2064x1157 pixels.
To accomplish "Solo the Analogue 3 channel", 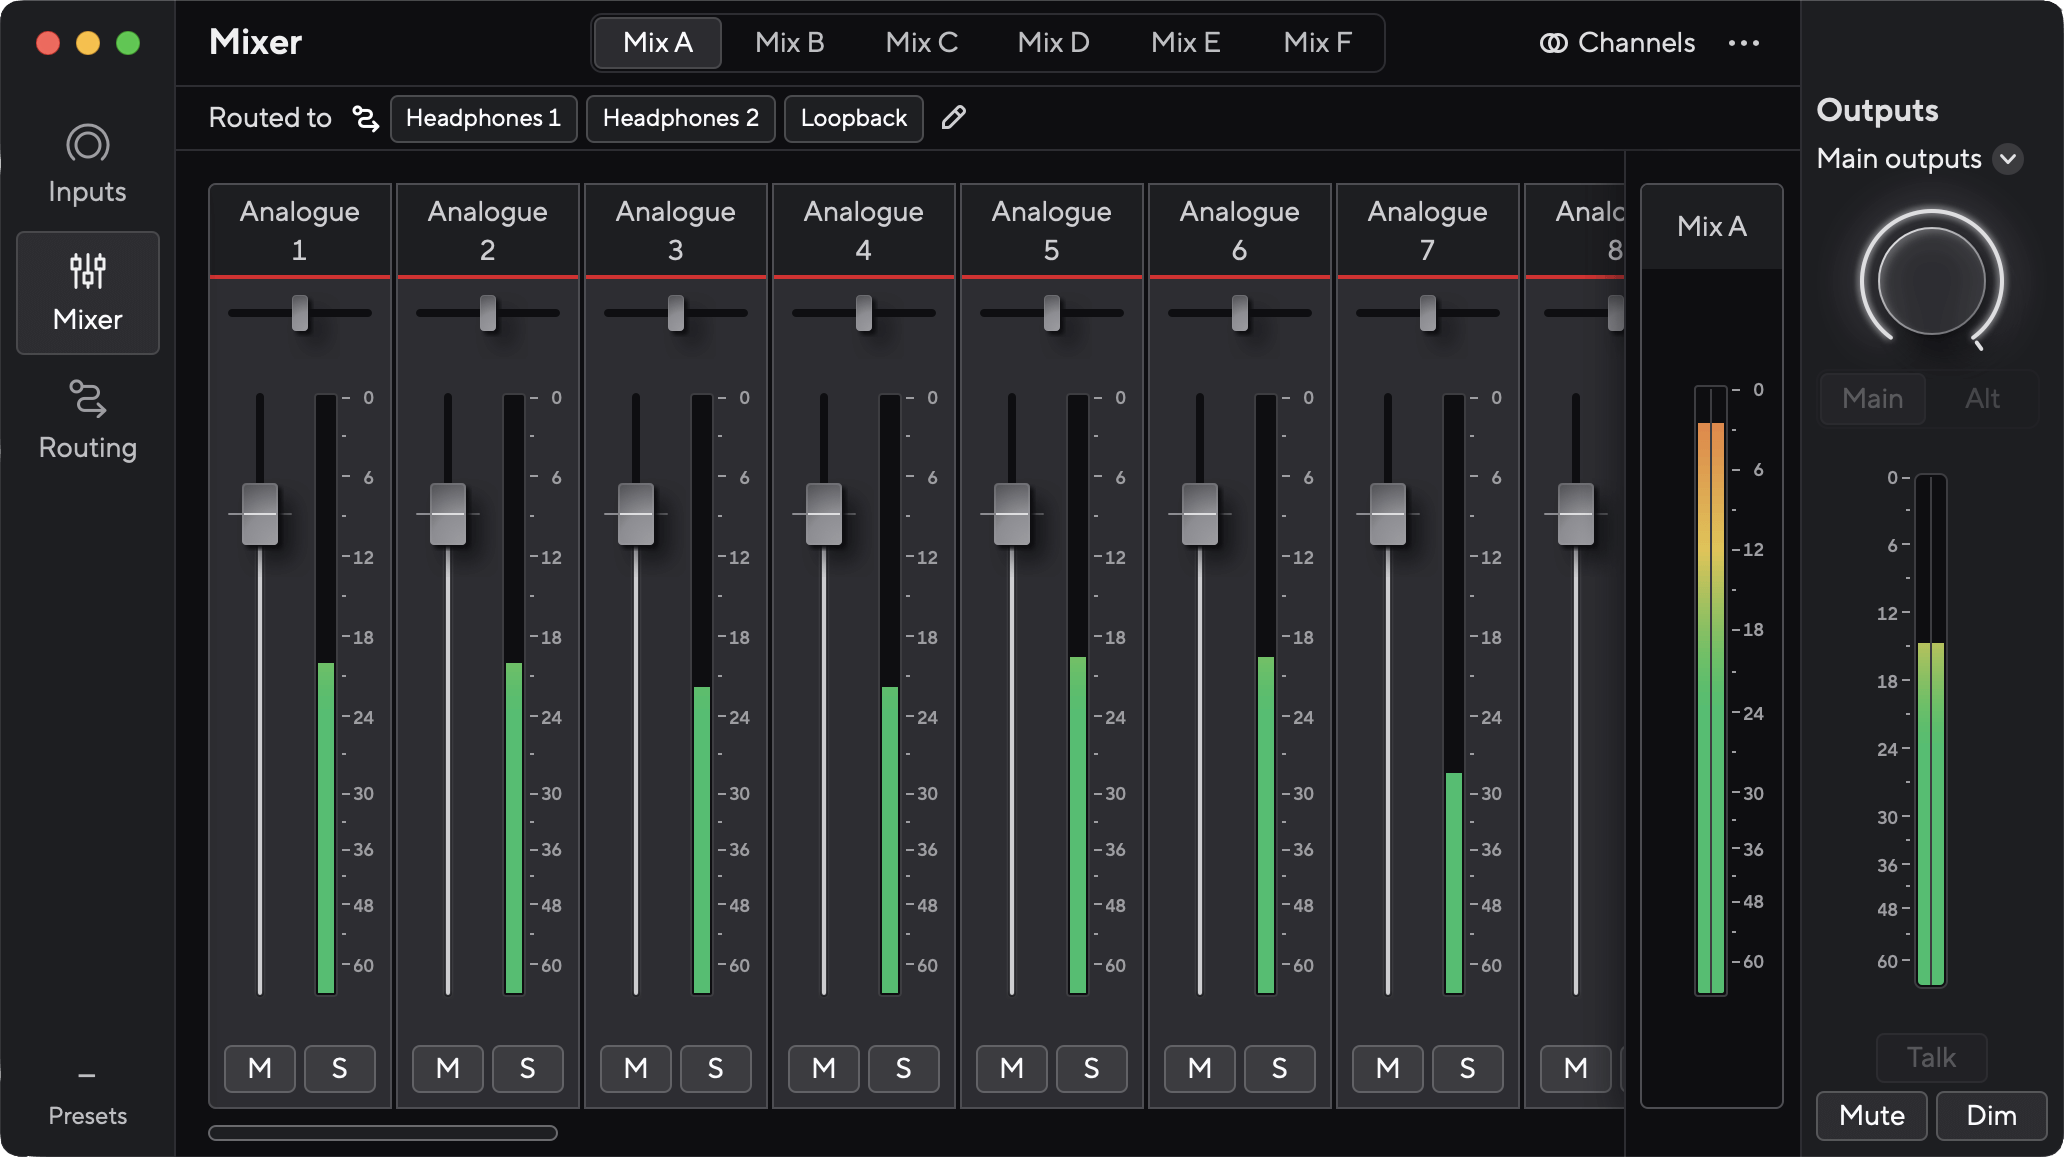I will pyautogui.click(x=715, y=1068).
